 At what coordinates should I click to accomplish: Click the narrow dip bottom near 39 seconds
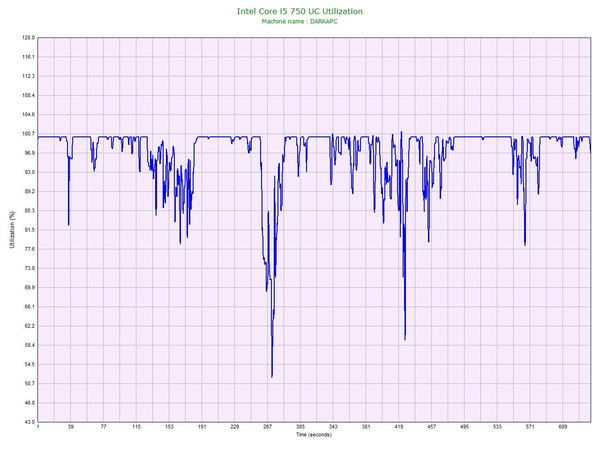pyautogui.click(x=69, y=224)
